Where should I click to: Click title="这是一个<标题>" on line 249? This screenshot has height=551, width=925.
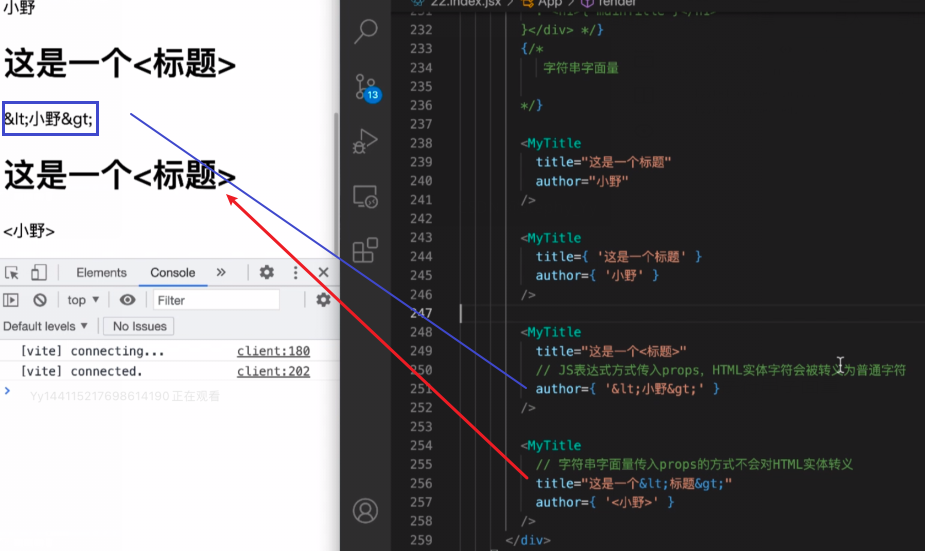[611, 351]
